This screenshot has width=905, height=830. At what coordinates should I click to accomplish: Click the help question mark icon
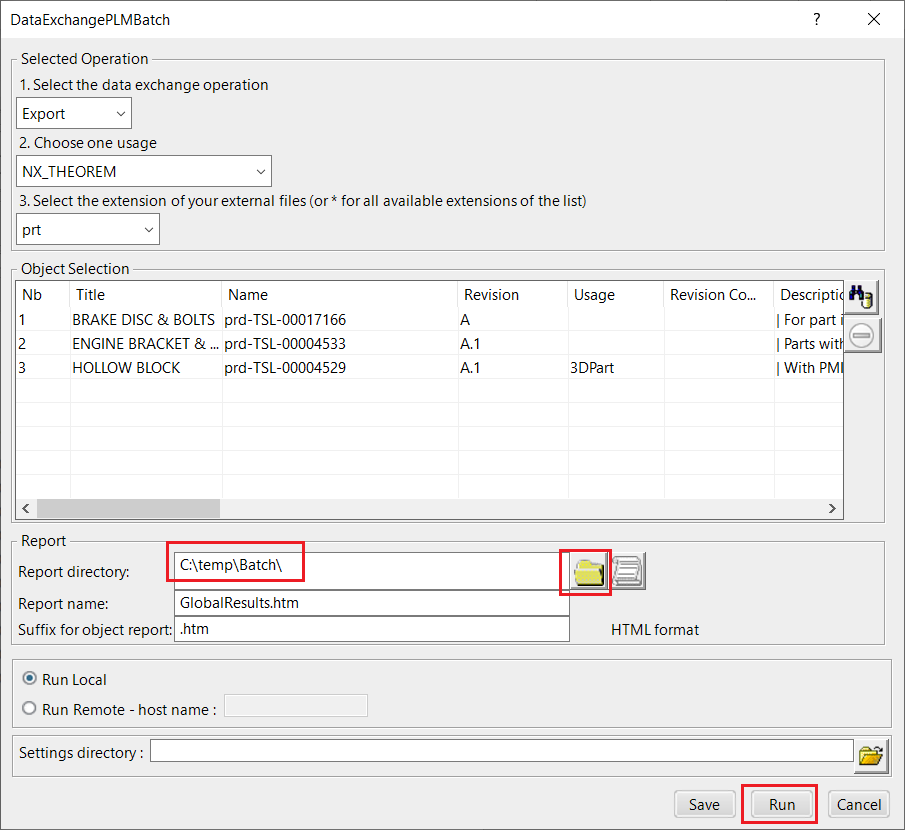817,20
